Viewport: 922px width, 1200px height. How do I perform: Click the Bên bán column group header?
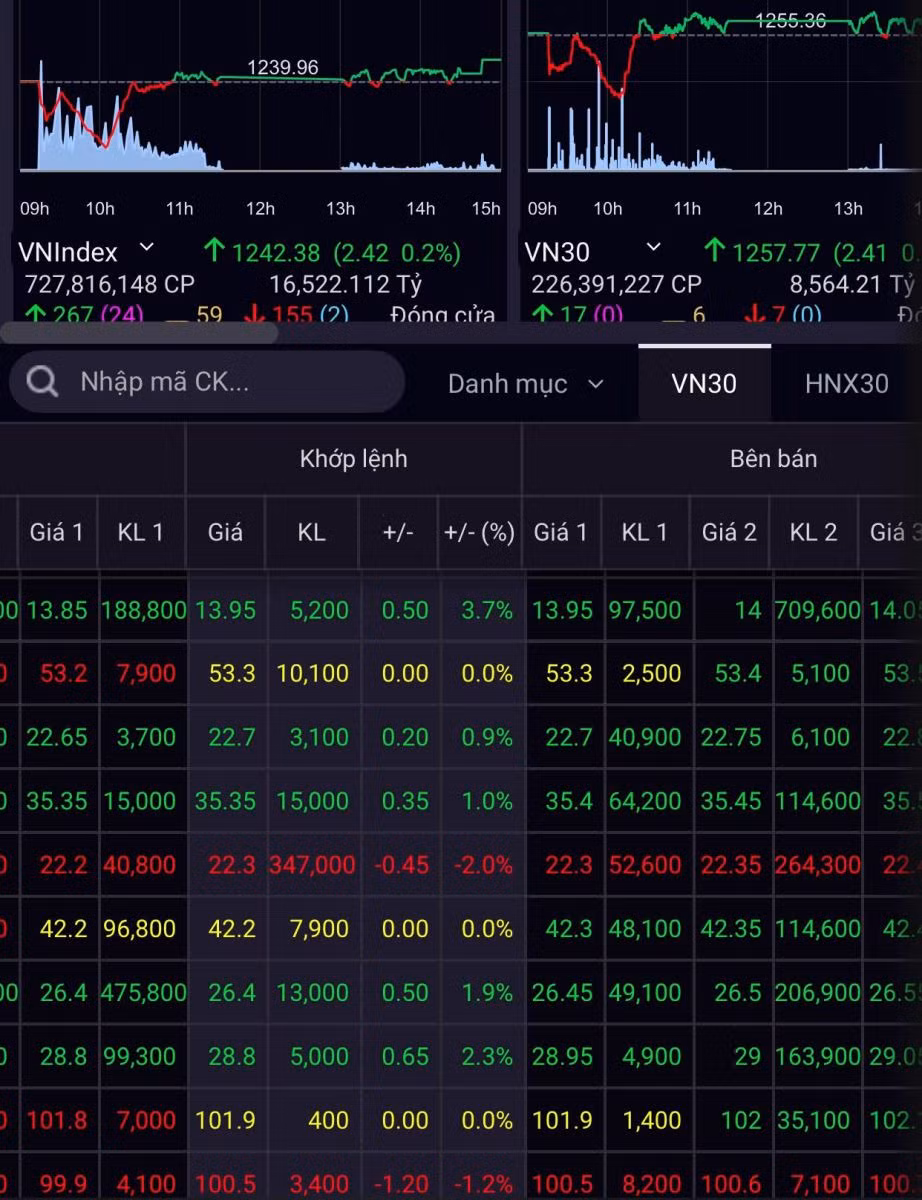[773, 459]
